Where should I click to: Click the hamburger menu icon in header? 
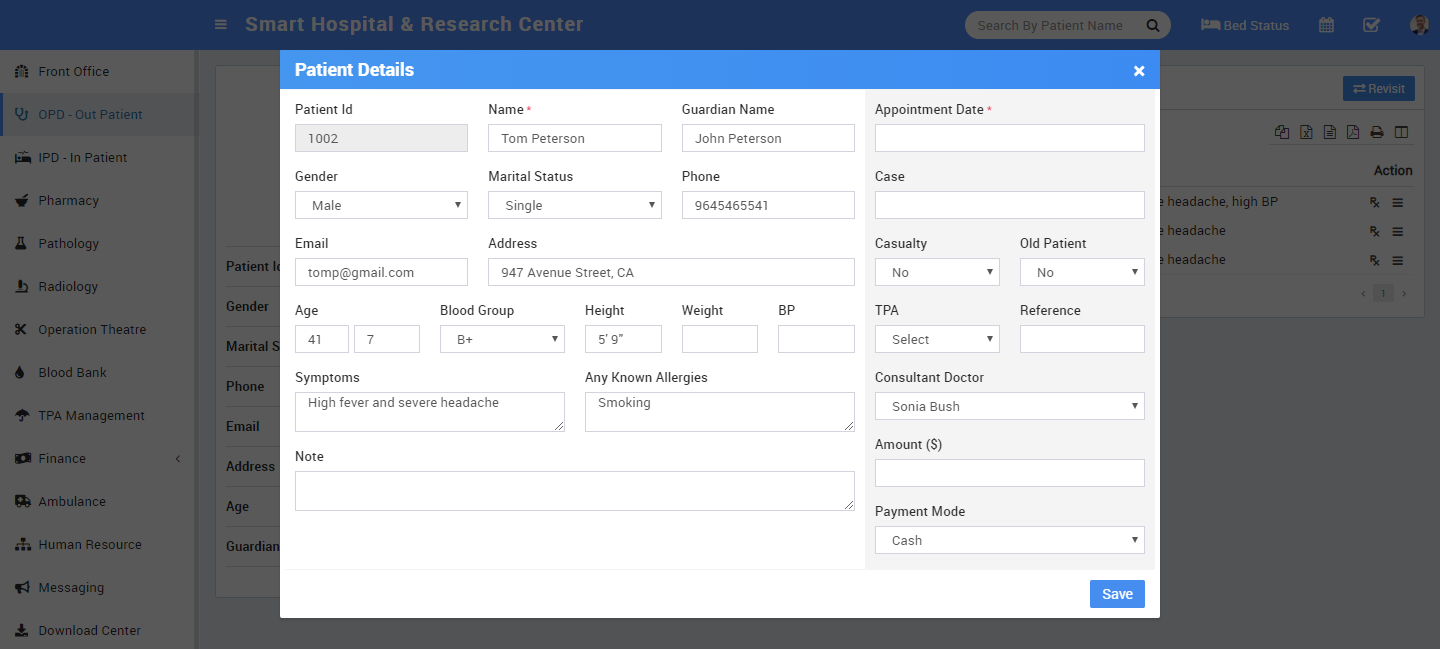click(x=221, y=25)
